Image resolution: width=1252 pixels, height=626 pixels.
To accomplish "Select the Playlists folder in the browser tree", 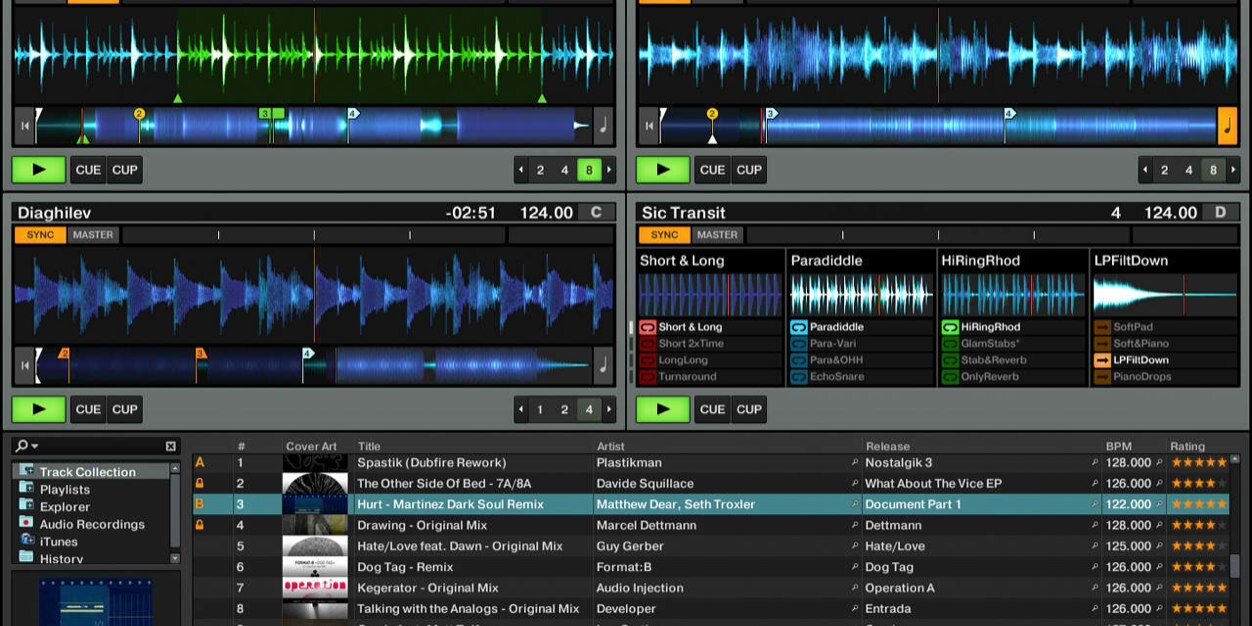I will point(65,490).
